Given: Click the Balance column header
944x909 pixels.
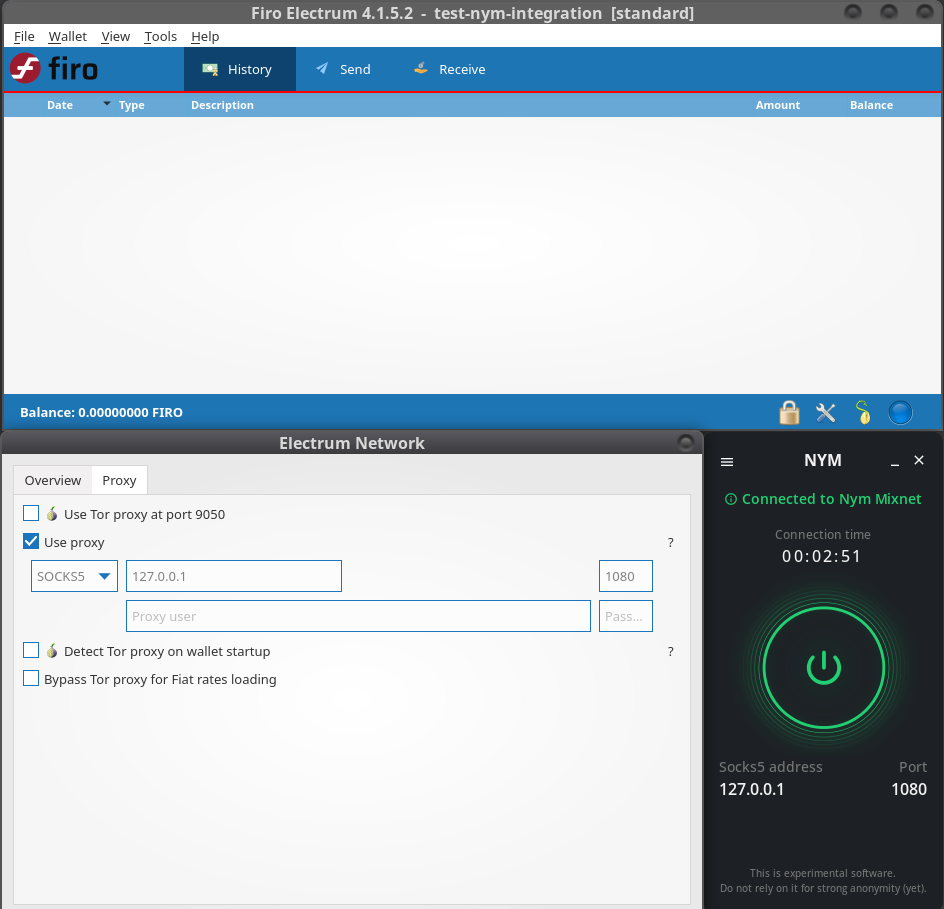Looking at the screenshot, I should (871, 105).
